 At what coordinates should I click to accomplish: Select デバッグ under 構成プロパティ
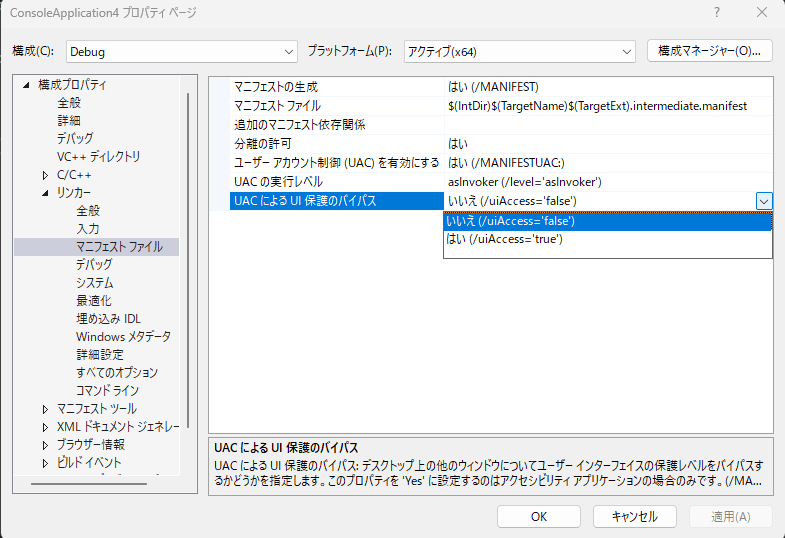pos(75,139)
